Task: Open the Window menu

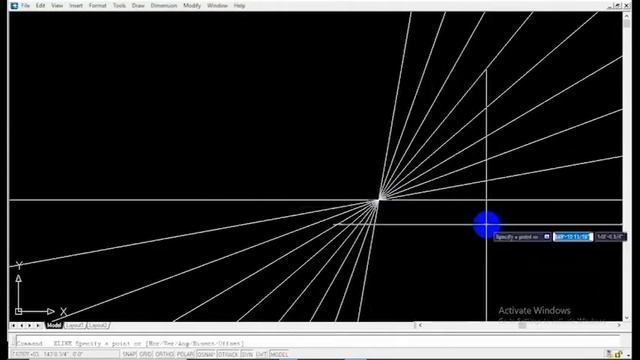Action: tap(217, 6)
